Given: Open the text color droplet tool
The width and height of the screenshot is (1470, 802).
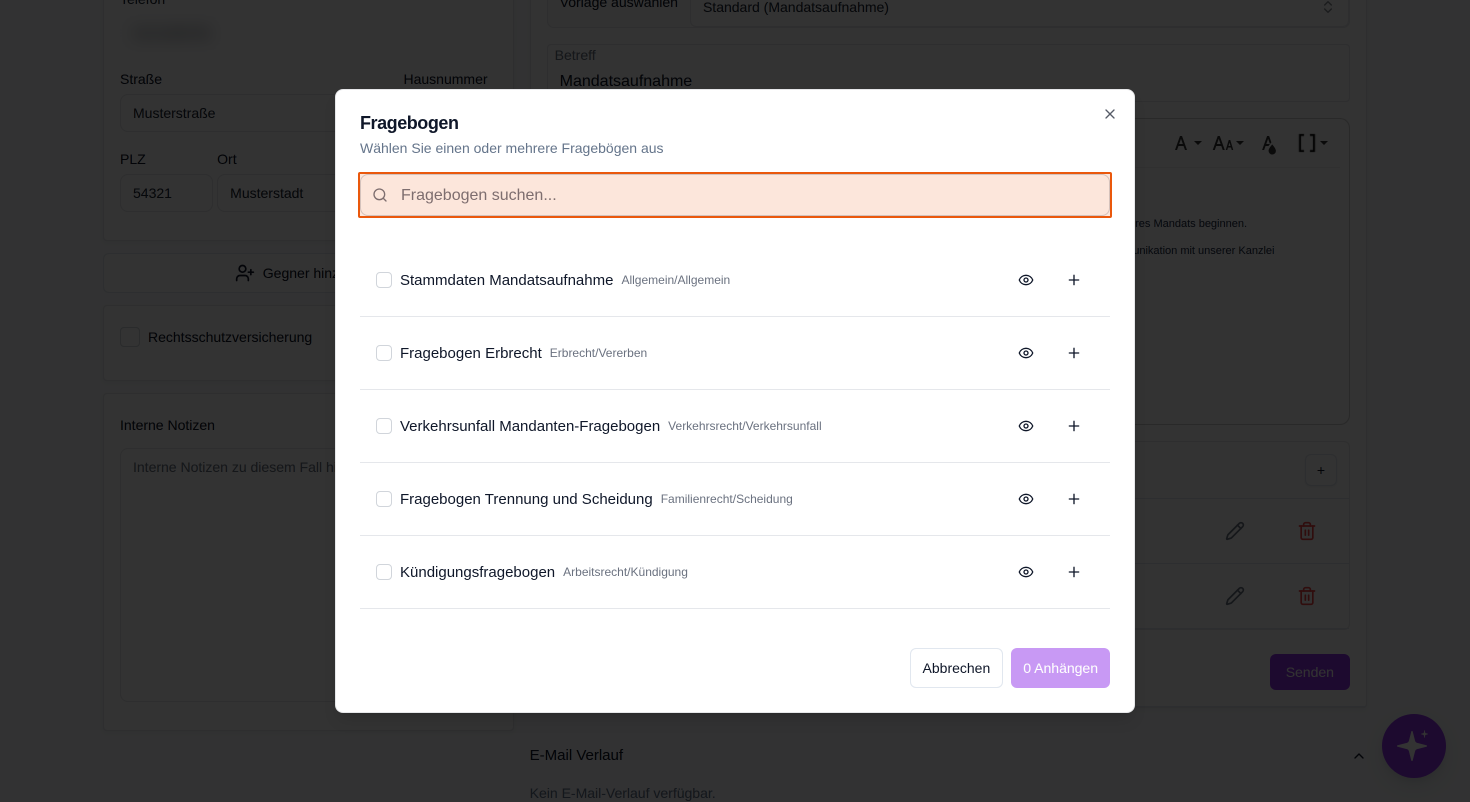Looking at the screenshot, I should tap(1268, 145).
